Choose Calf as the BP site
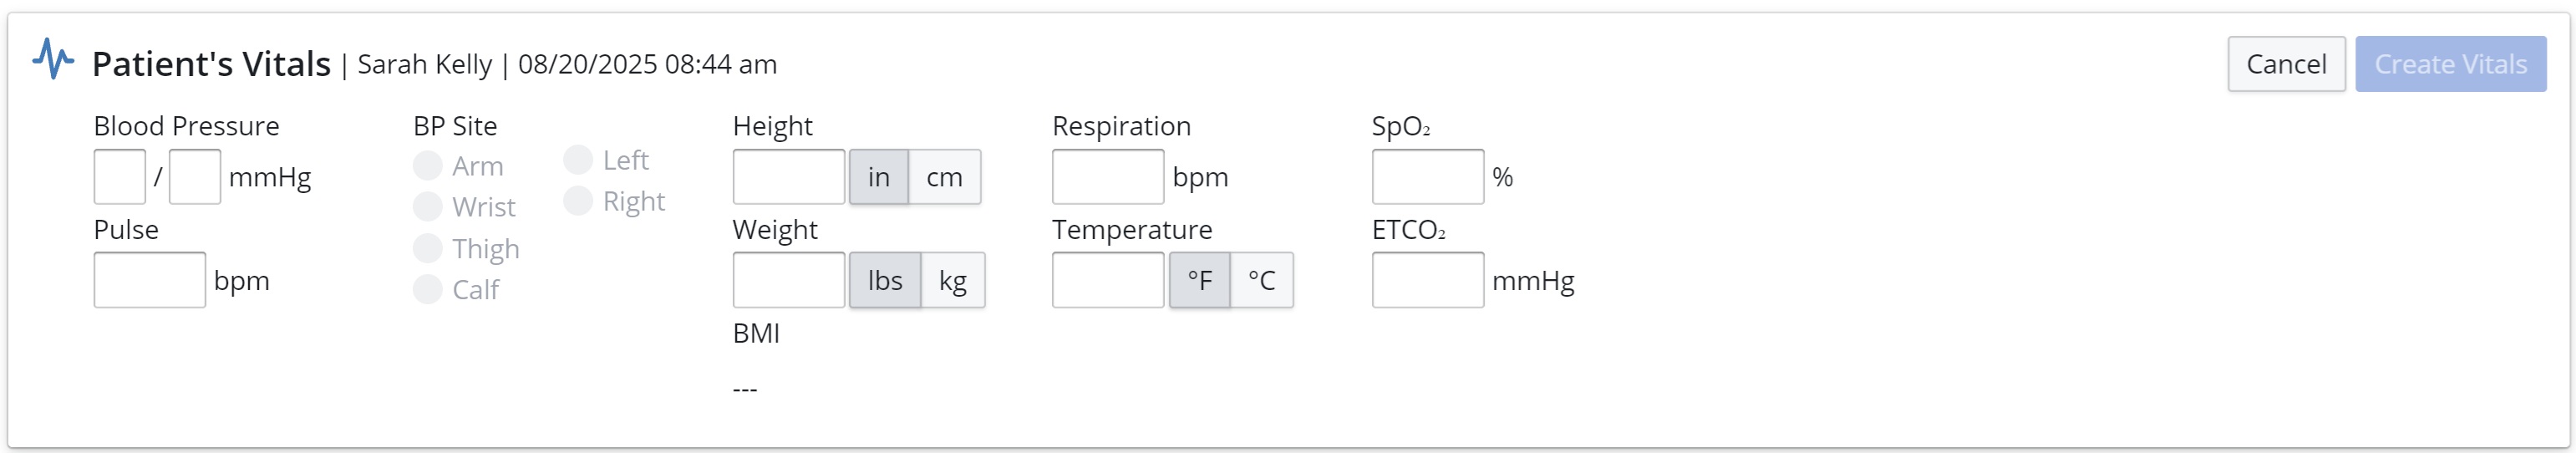The image size is (2576, 453). (428, 290)
